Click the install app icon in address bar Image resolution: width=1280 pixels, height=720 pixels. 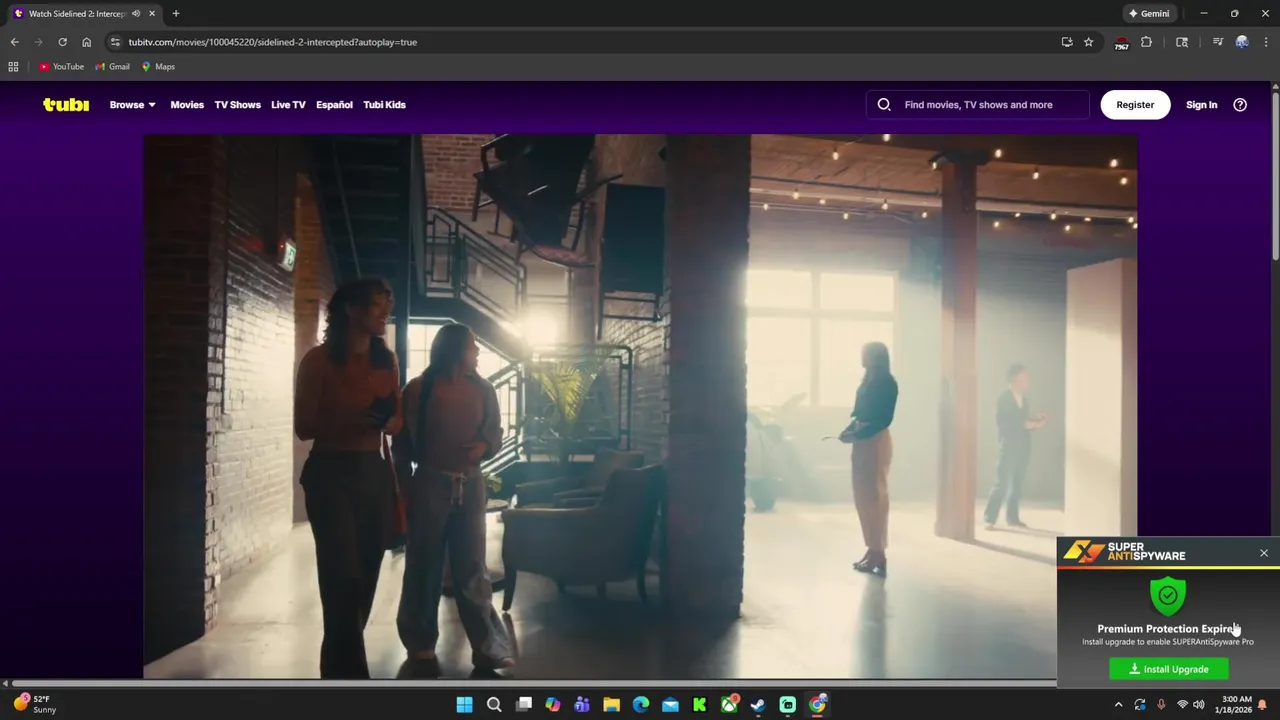tap(1067, 42)
